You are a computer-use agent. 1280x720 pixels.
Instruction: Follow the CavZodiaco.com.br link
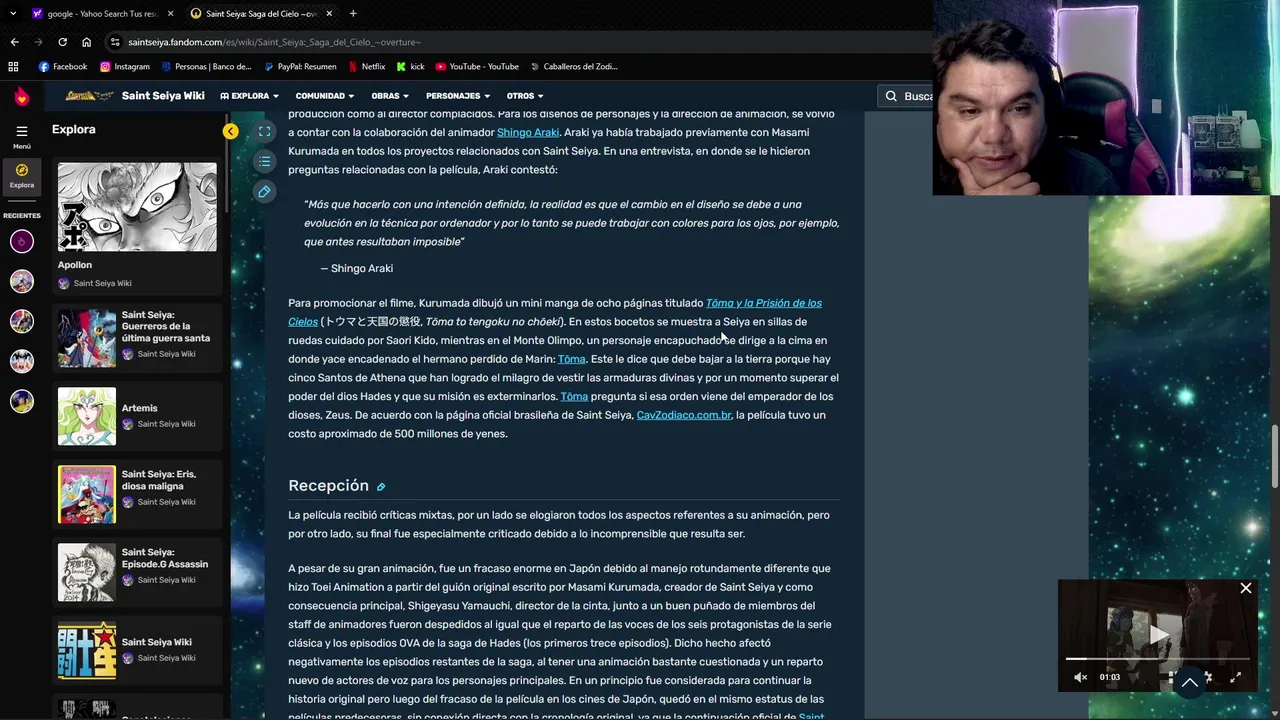point(684,415)
